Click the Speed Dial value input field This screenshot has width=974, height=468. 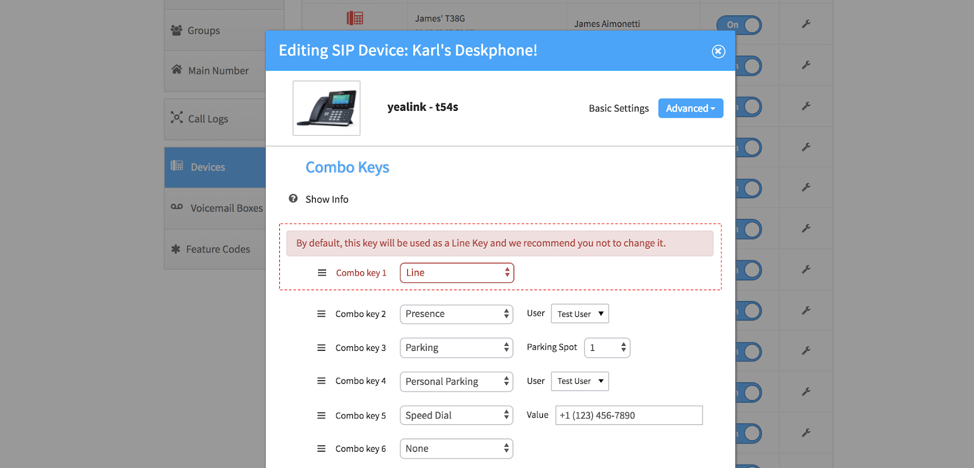[629, 415]
